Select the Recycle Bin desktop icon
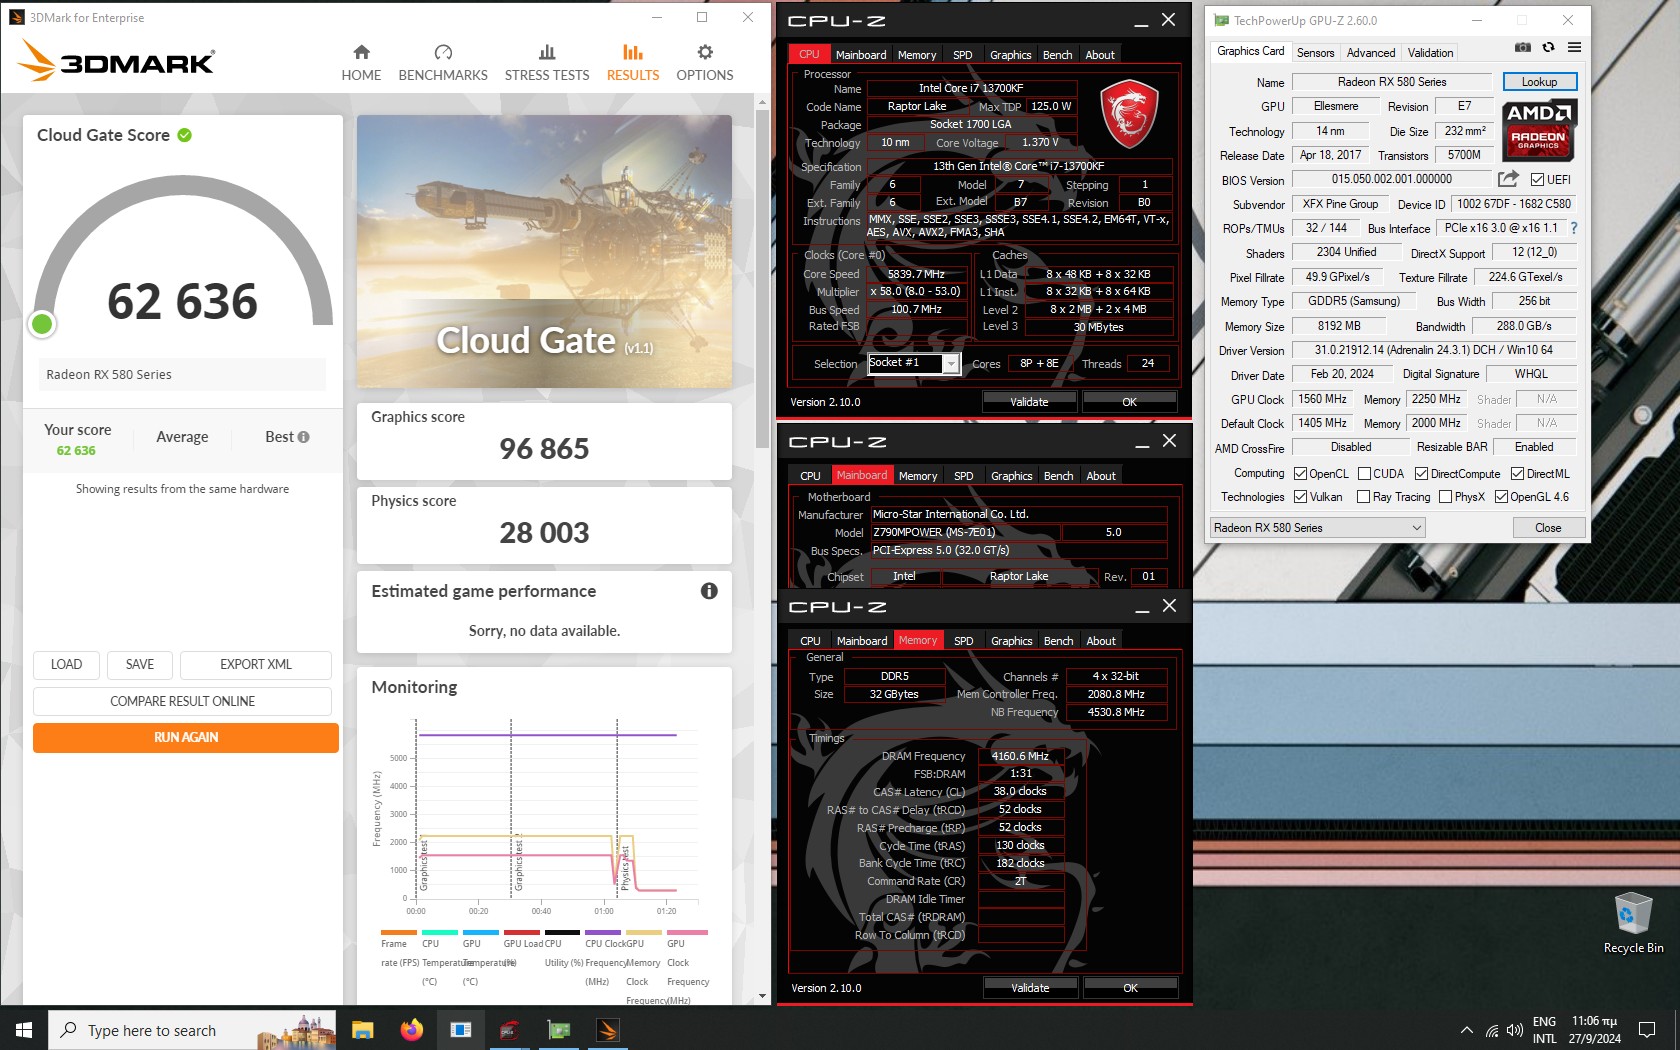The width and height of the screenshot is (1680, 1050). [x=1633, y=923]
